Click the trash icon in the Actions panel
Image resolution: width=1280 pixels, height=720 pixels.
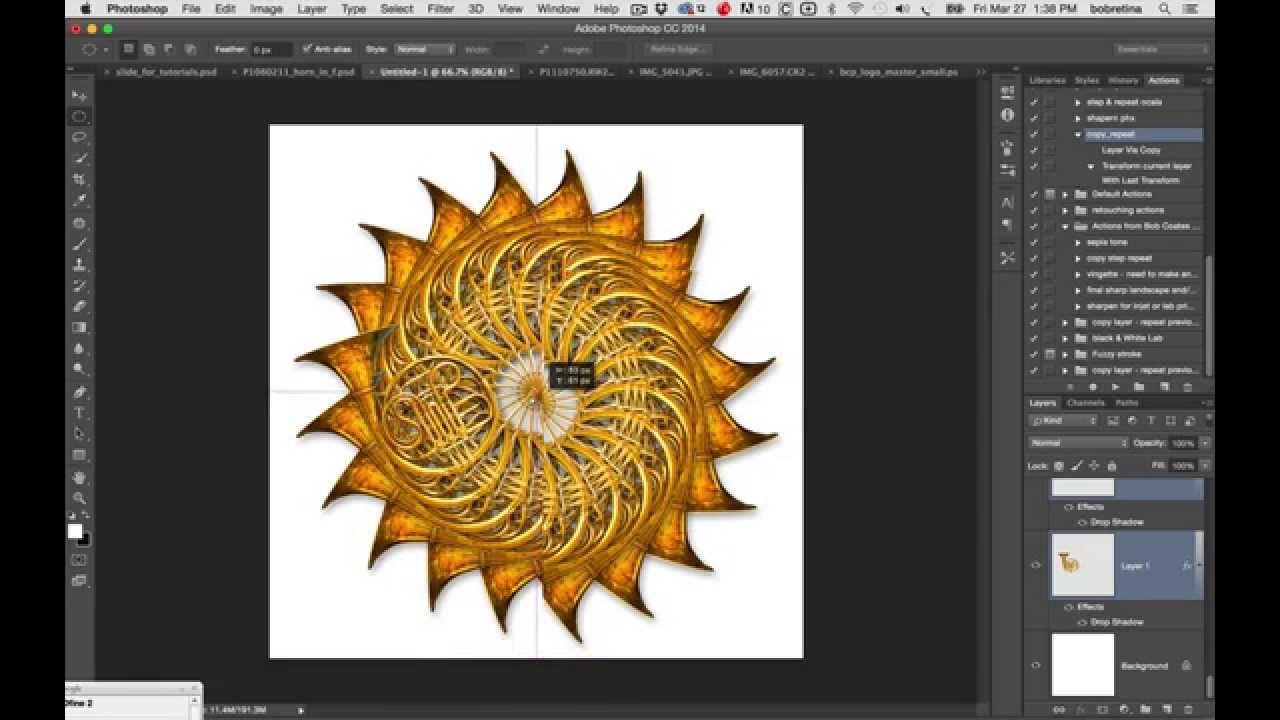click(1188, 387)
